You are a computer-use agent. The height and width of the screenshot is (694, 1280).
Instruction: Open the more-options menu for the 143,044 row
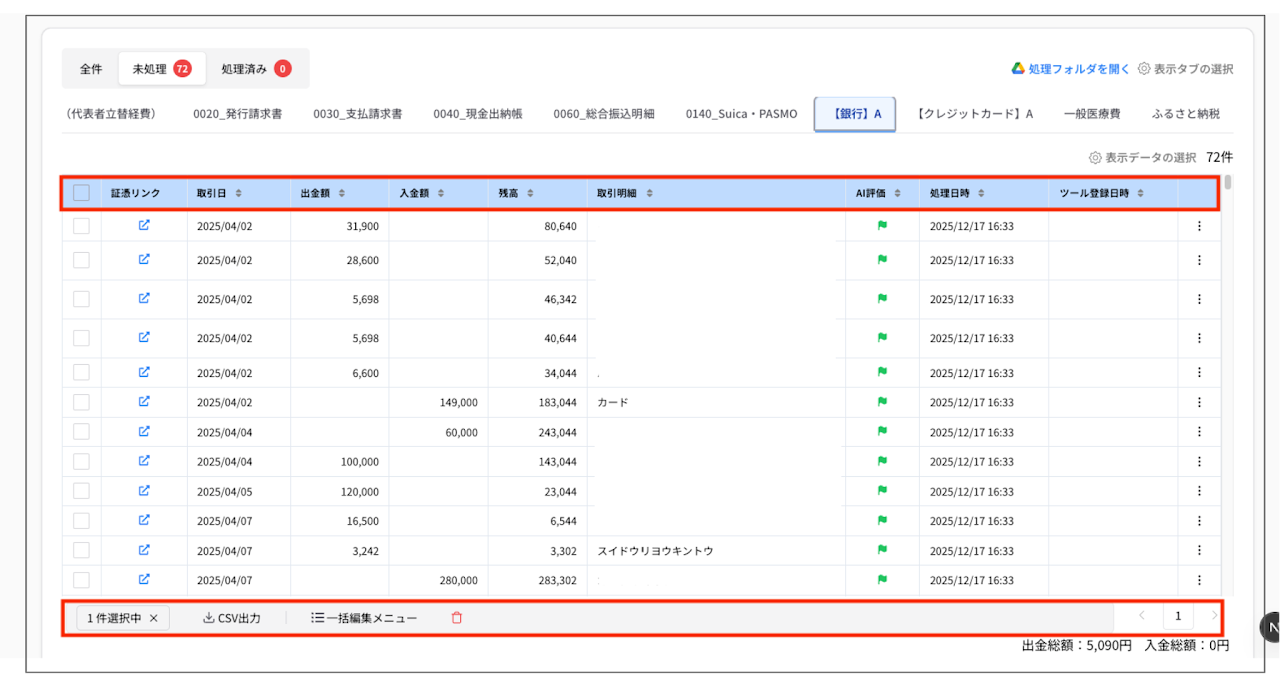tap(1199, 461)
